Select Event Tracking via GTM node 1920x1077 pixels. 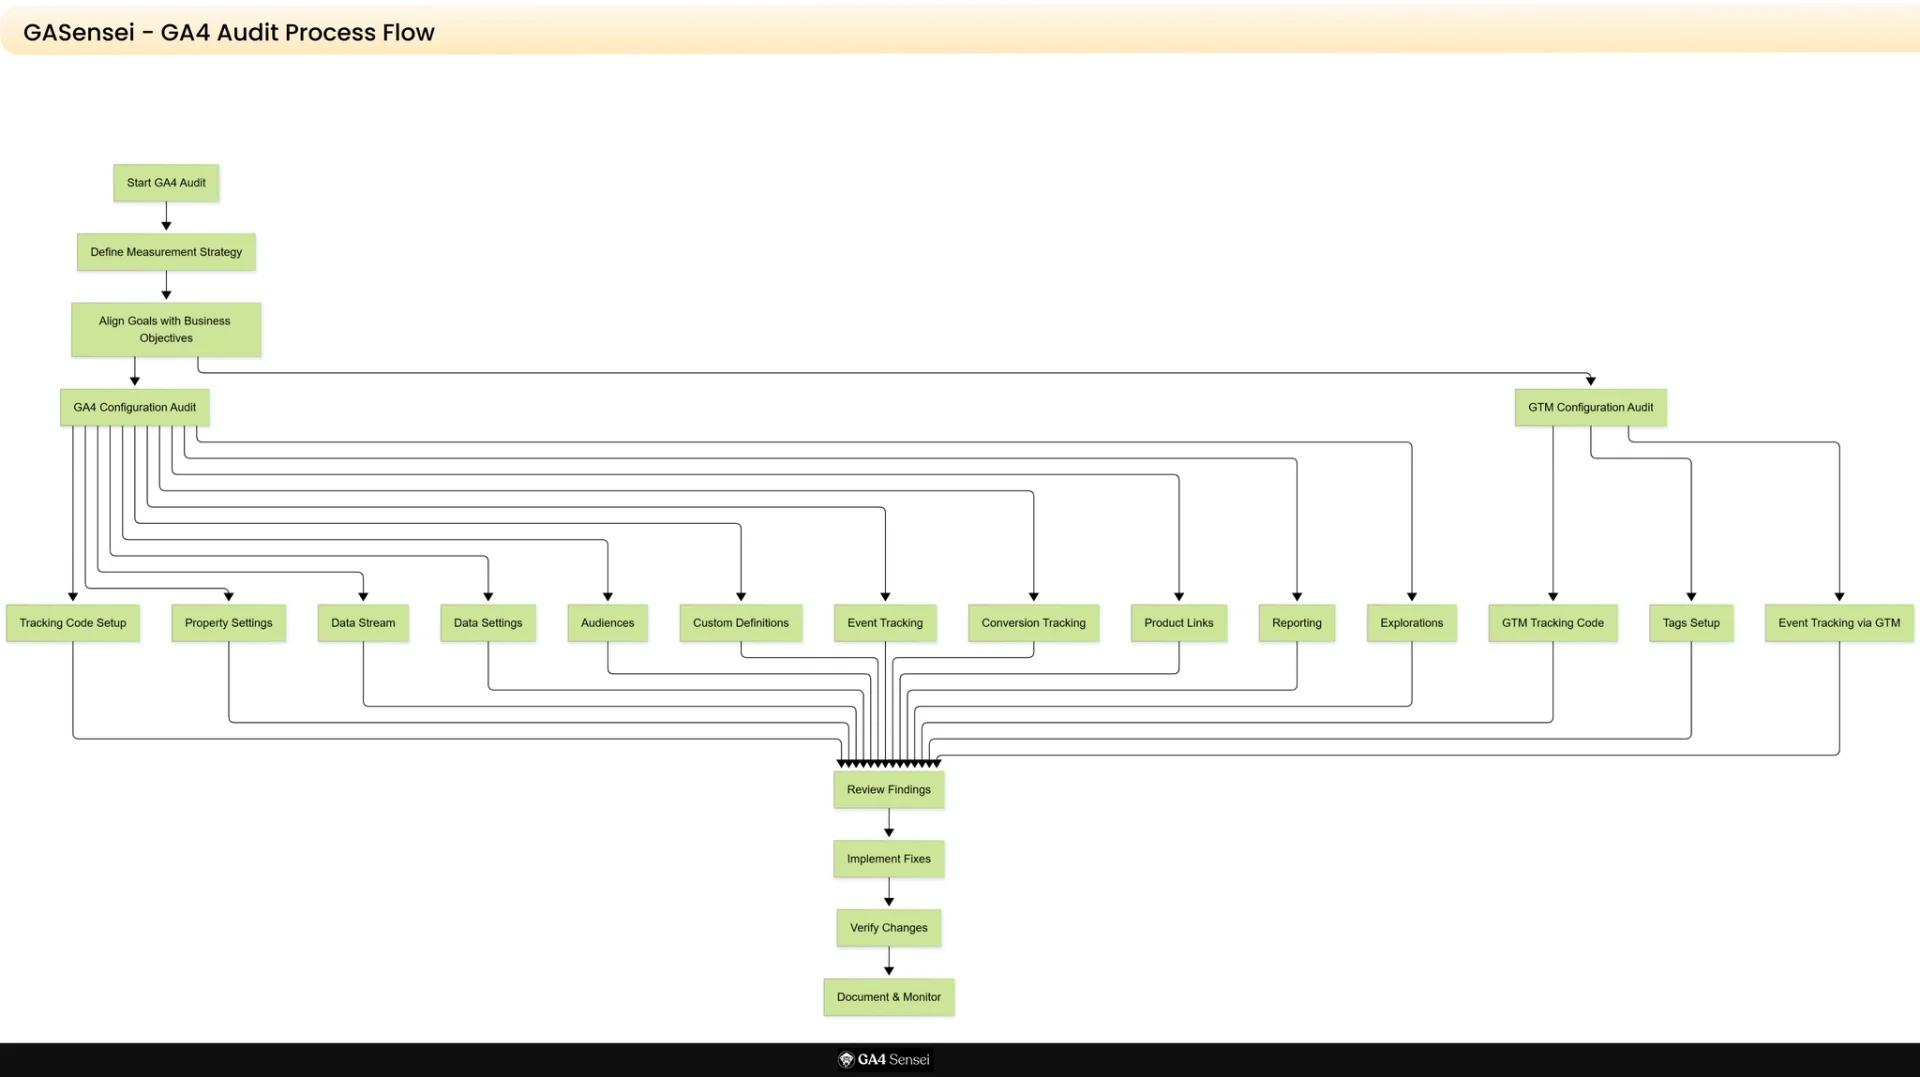point(1838,623)
